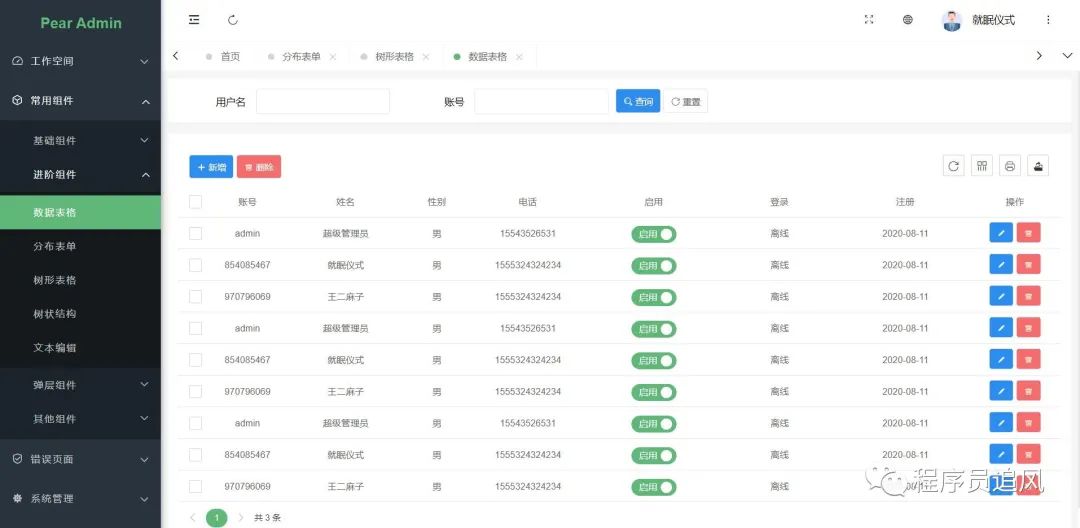Open the vertical three-dots more menu

pyautogui.click(x=1048, y=20)
